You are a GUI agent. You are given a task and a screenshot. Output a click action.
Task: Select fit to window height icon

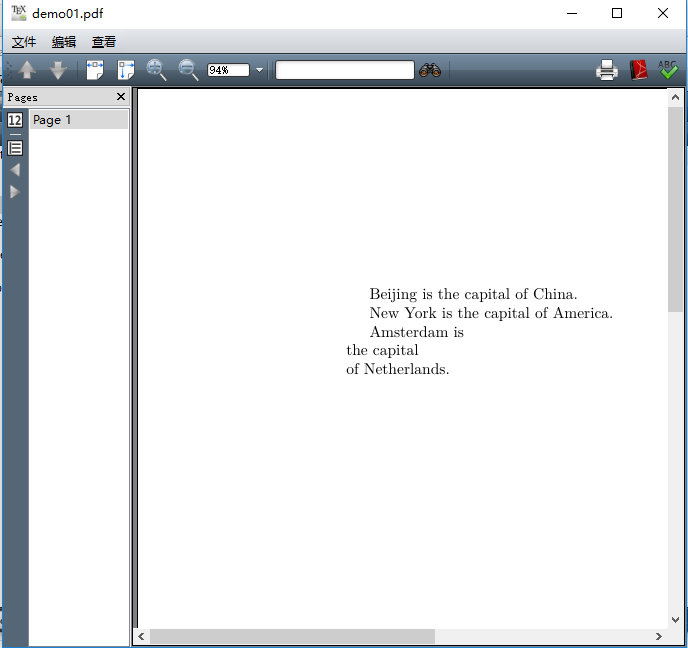pyautogui.click(x=126, y=70)
